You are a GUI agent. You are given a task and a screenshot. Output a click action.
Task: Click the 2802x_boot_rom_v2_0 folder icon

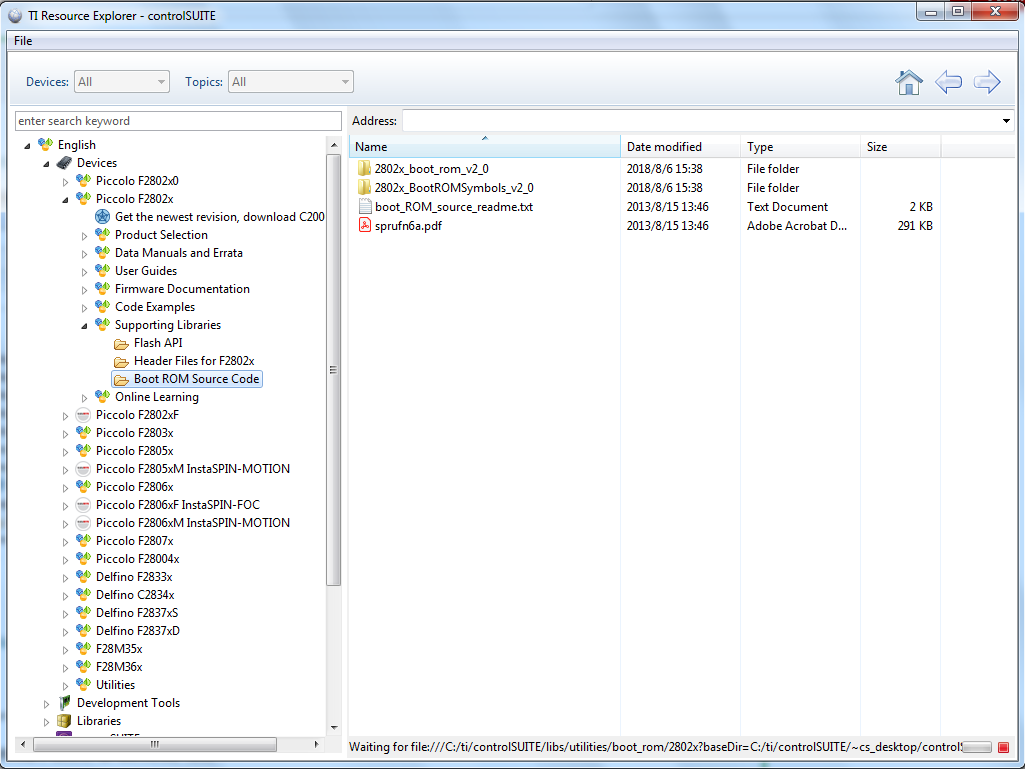tap(365, 169)
